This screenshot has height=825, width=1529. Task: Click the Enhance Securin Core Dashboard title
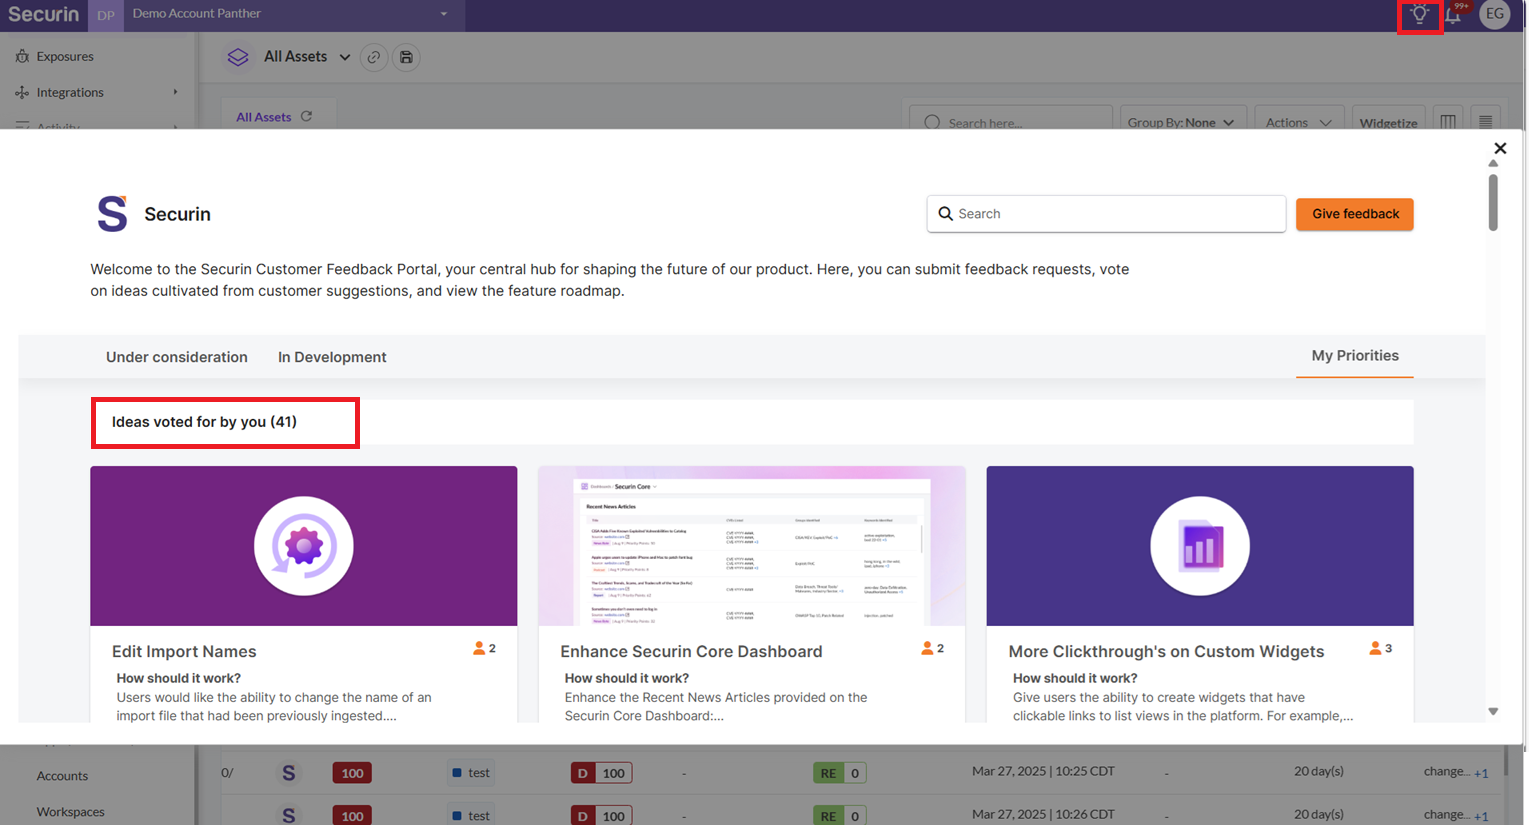point(691,651)
